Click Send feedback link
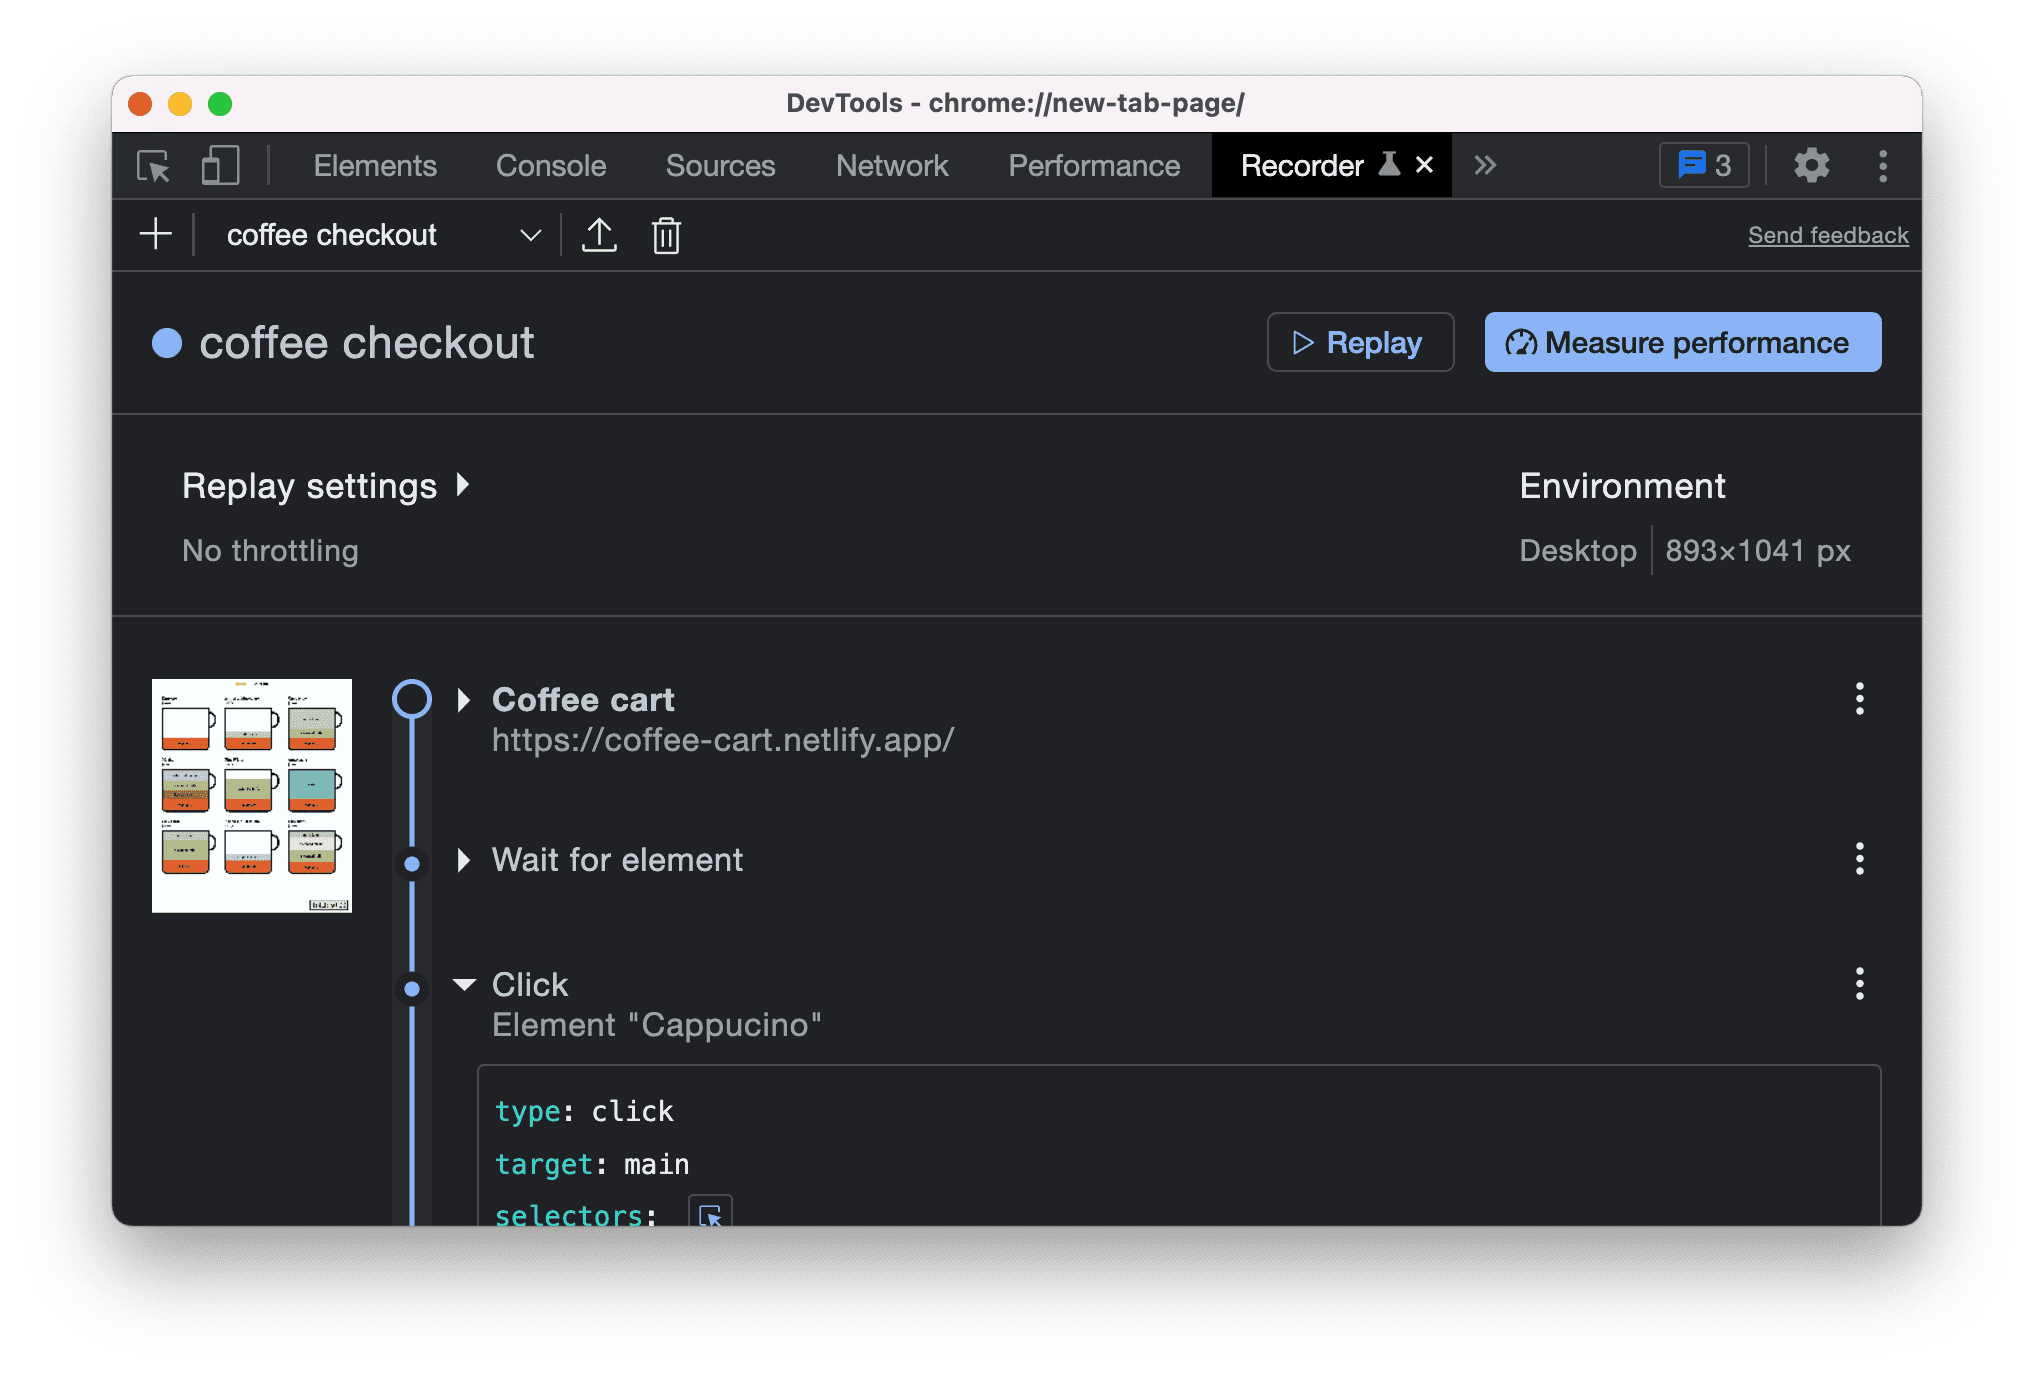 (x=1829, y=235)
